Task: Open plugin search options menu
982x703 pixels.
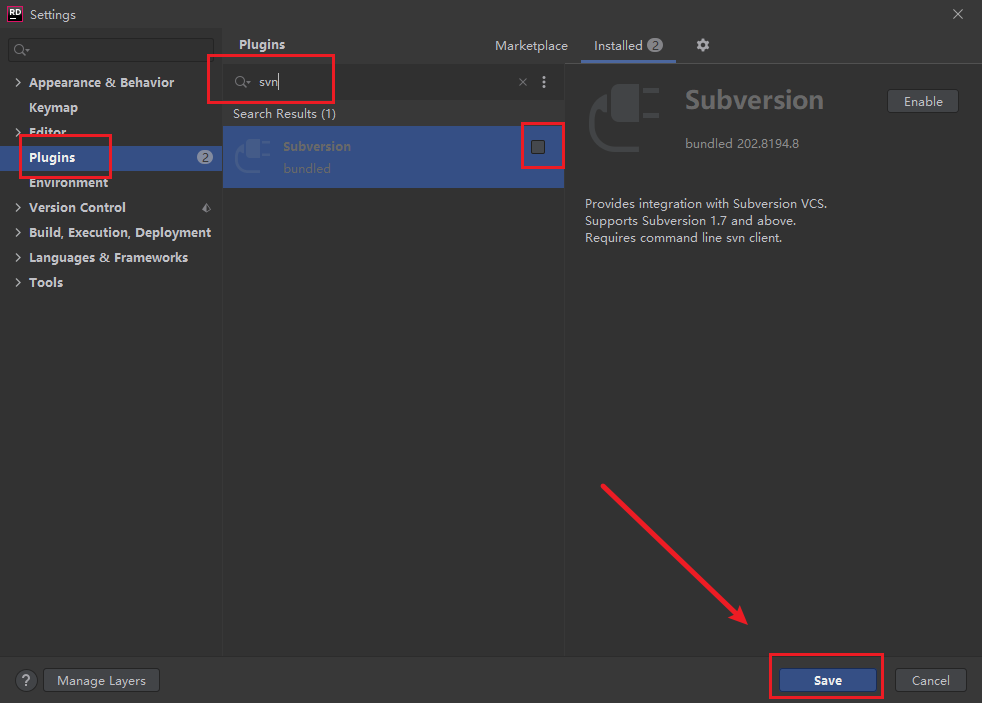Action: (x=544, y=83)
